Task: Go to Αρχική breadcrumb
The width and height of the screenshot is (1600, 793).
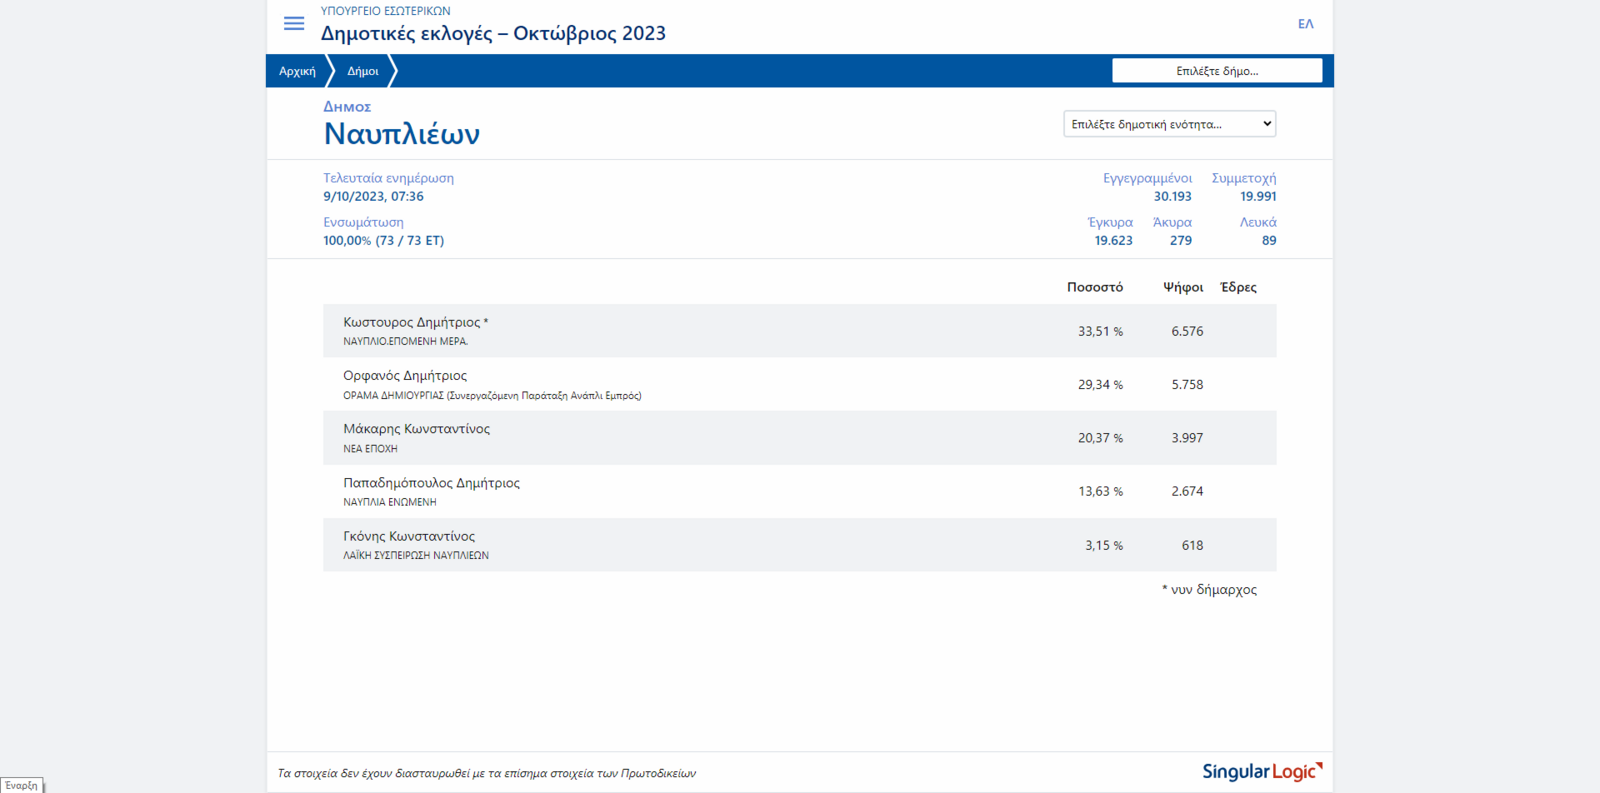Action: 297,71
